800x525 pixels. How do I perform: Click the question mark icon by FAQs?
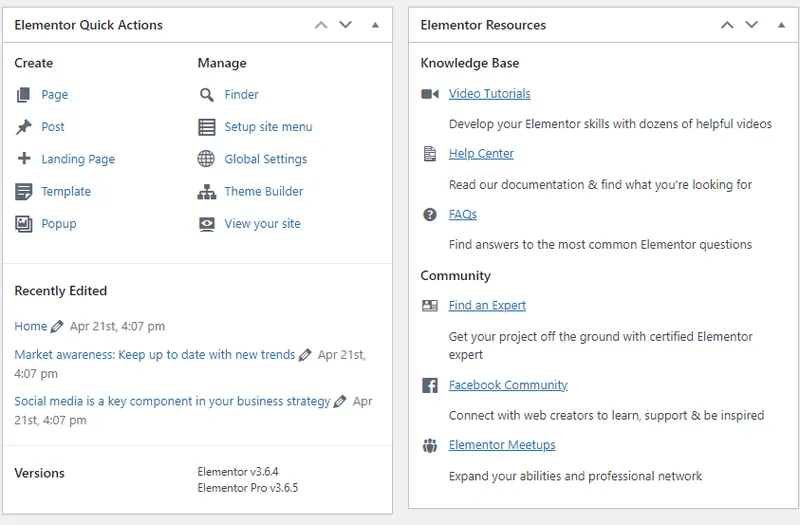click(x=430, y=214)
